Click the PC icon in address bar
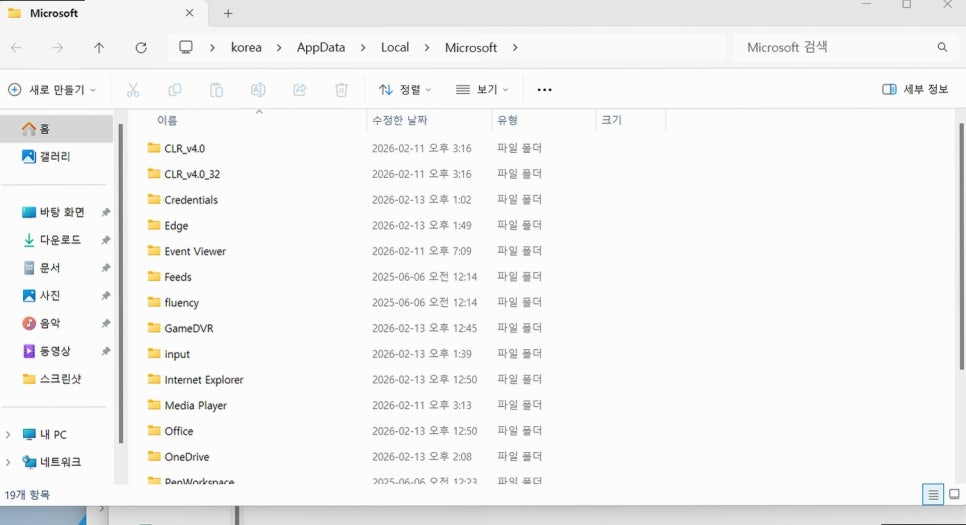This screenshot has height=525, width=966. click(185, 47)
